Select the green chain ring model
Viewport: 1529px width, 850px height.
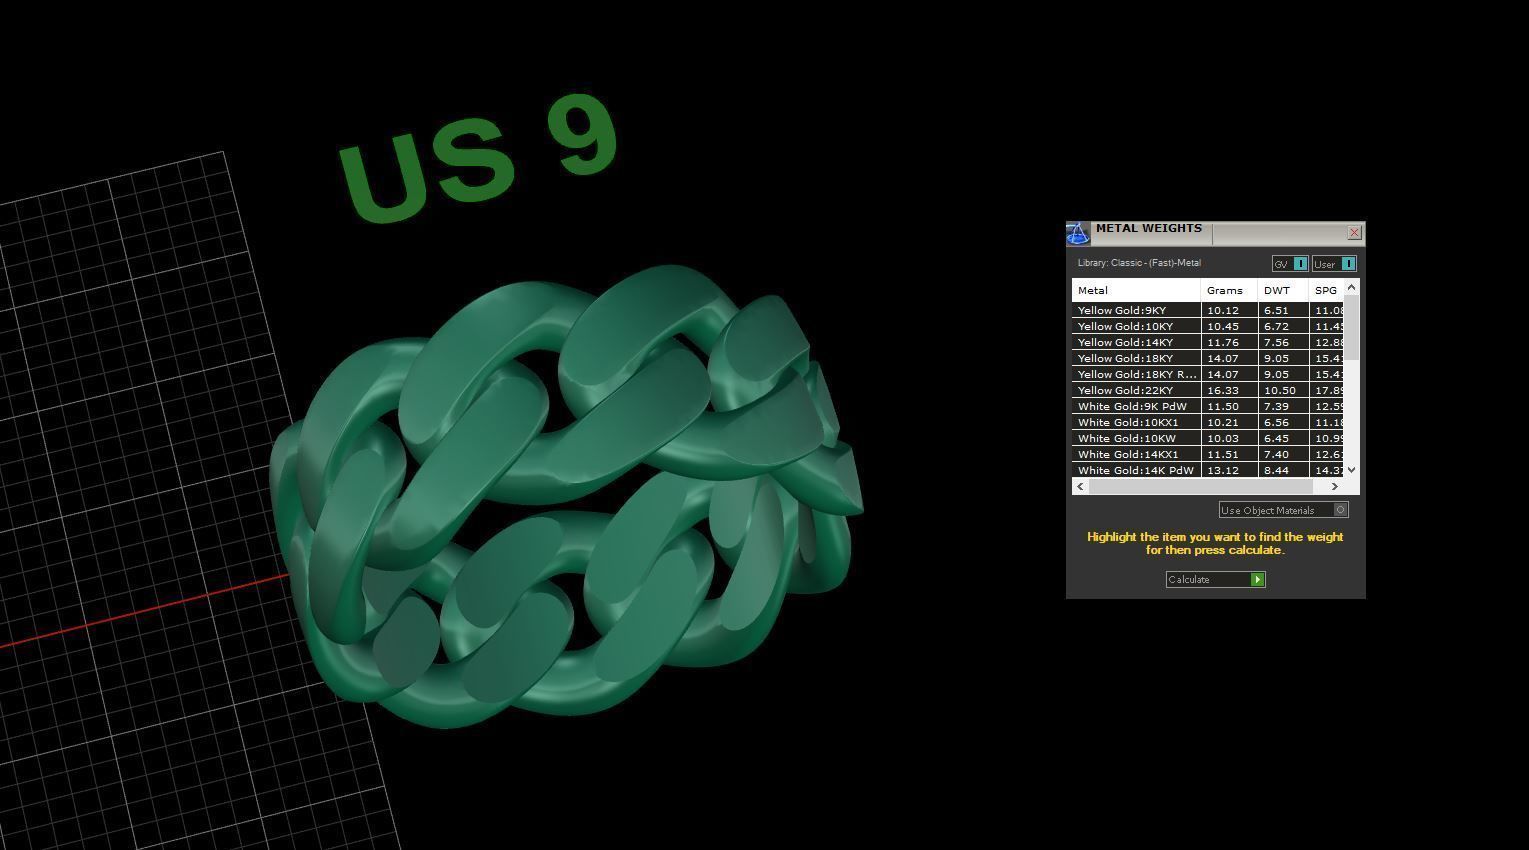565,495
